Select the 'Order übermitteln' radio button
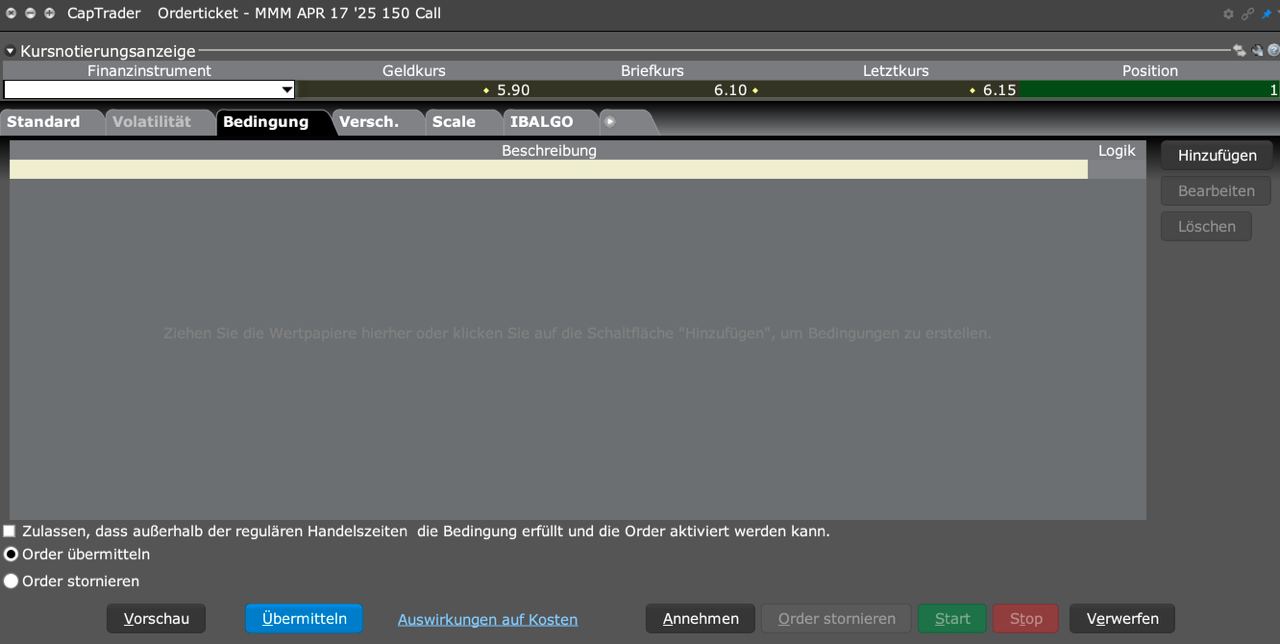 11,554
